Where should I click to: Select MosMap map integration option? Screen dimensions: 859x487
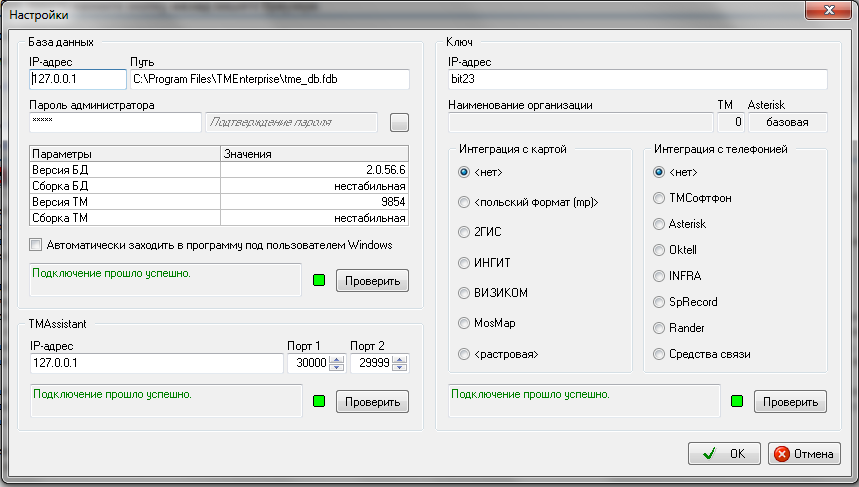[x=464, y=323]
